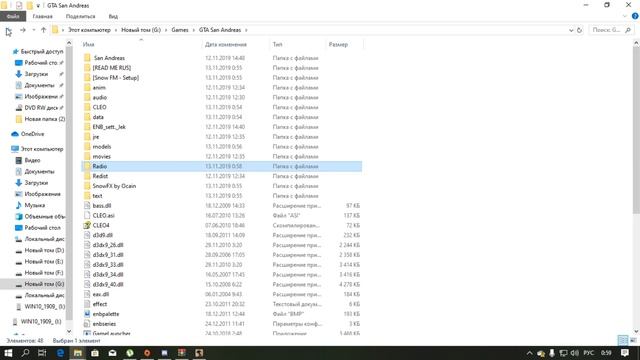Open the Вид ribbon tab

pos(113,16)
